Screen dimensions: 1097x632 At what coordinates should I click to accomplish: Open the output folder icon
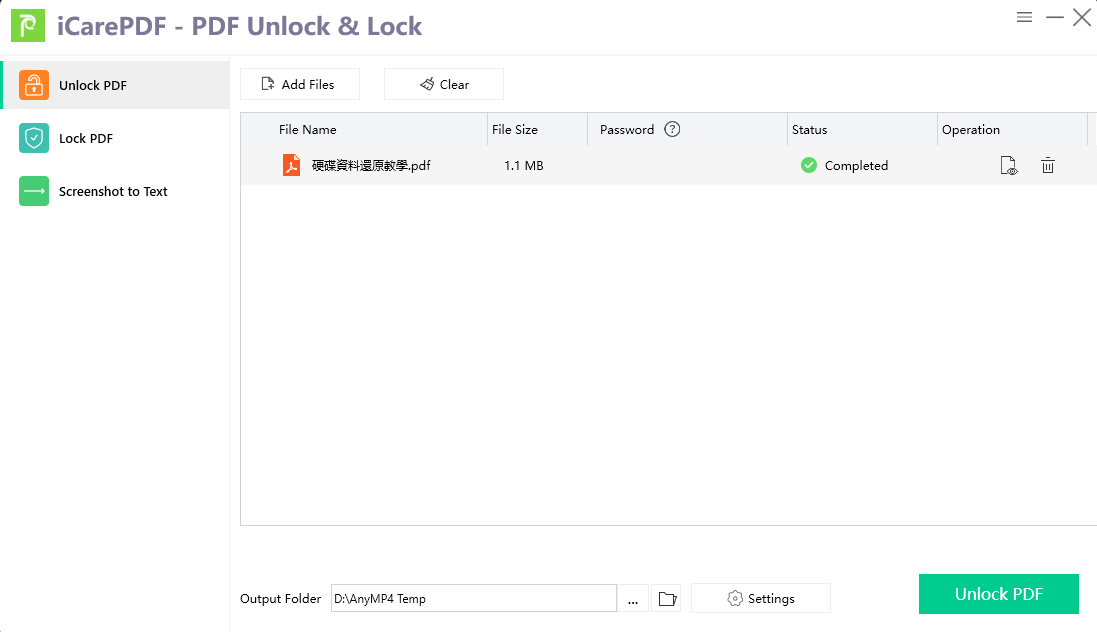666,599
